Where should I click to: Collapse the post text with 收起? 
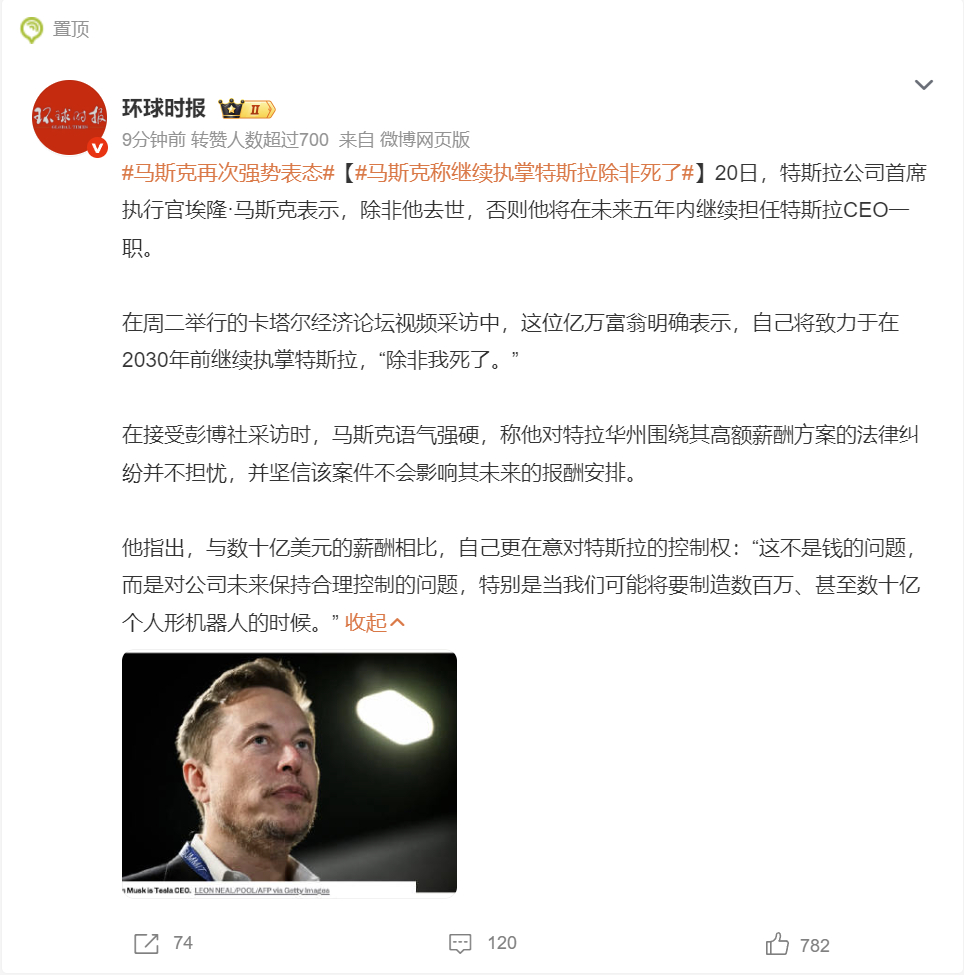[x=375, y=622]
